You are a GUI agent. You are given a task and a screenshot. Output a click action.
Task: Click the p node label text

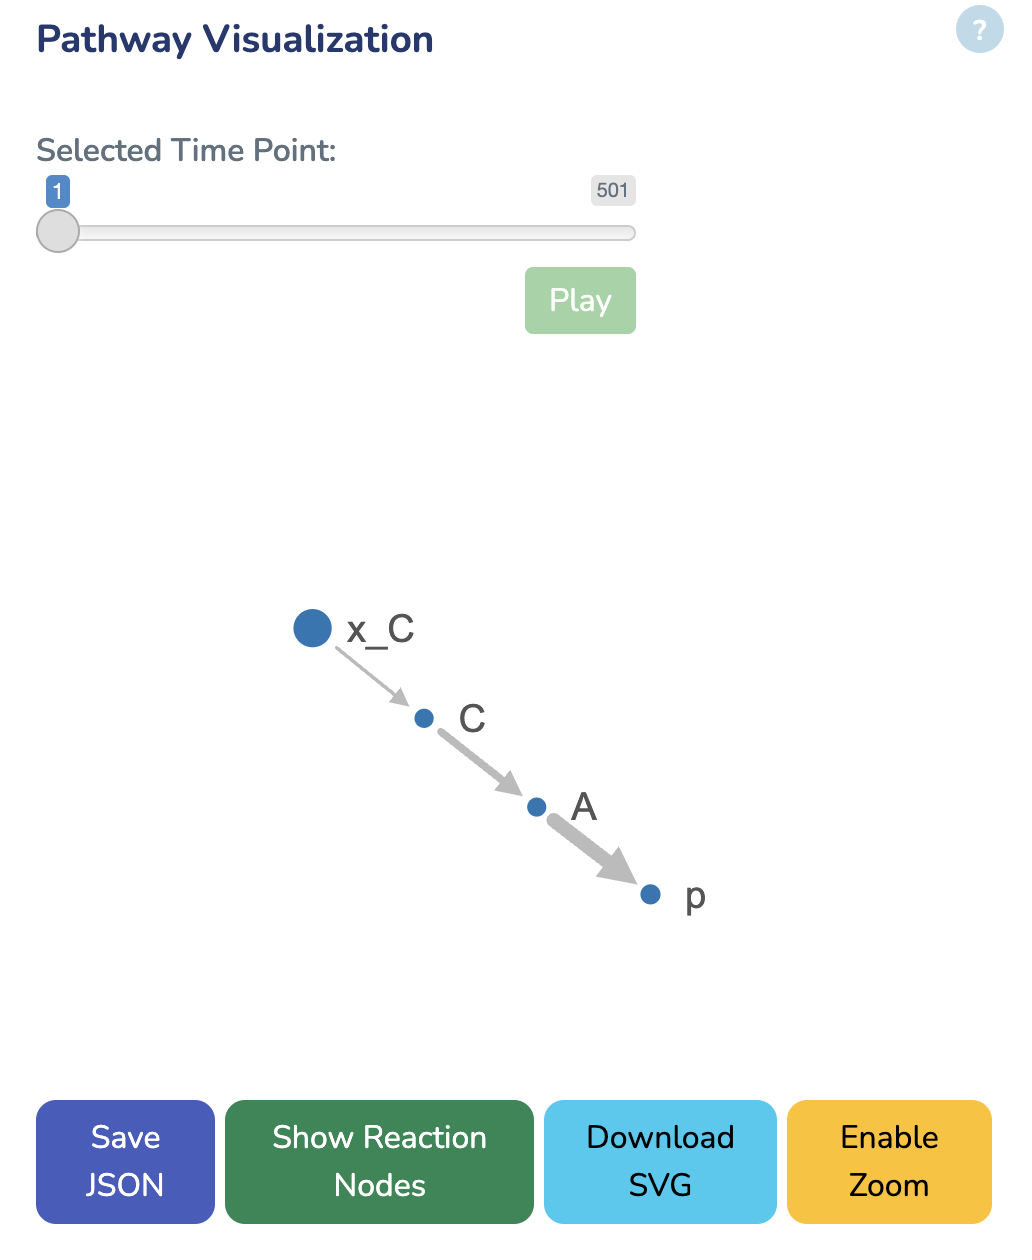tap(693, 897)
